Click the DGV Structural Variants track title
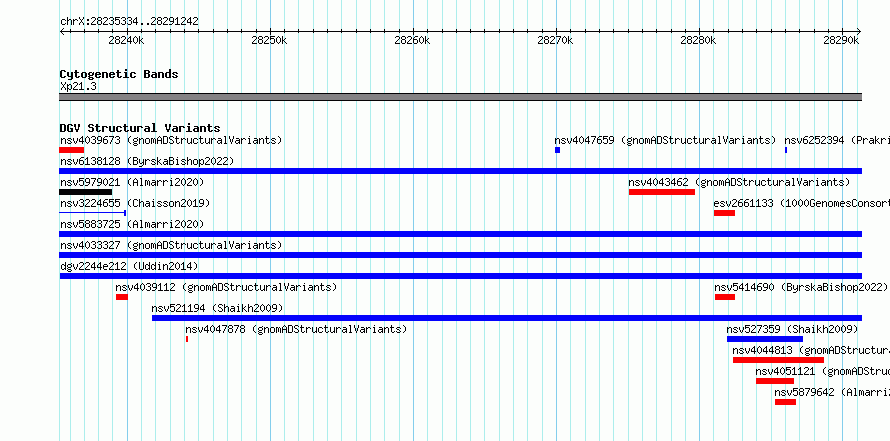The width and height of the screenshot is (890, 441). [x=140, y=128]
